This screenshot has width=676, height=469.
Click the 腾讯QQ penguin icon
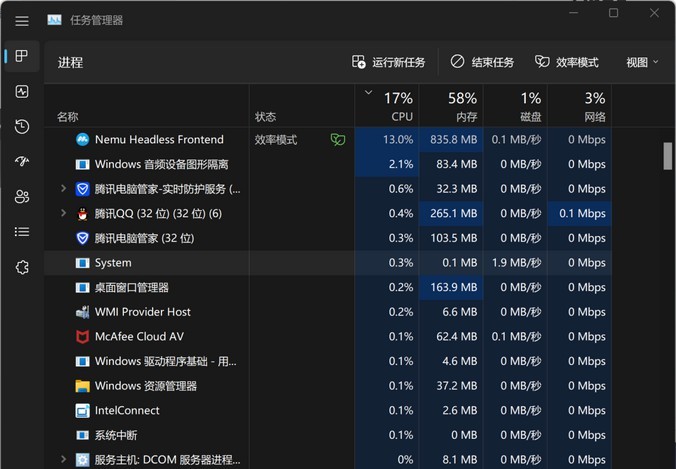(x=82, y=214)
